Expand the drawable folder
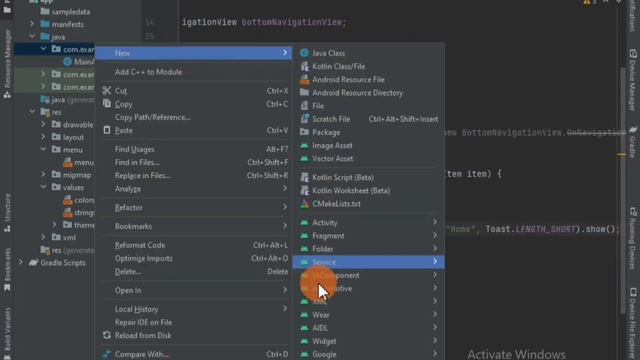 43,124
